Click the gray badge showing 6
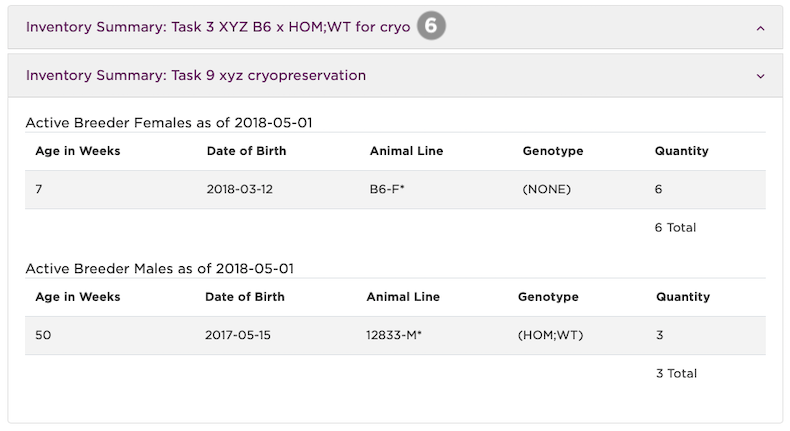 [431, 27]
